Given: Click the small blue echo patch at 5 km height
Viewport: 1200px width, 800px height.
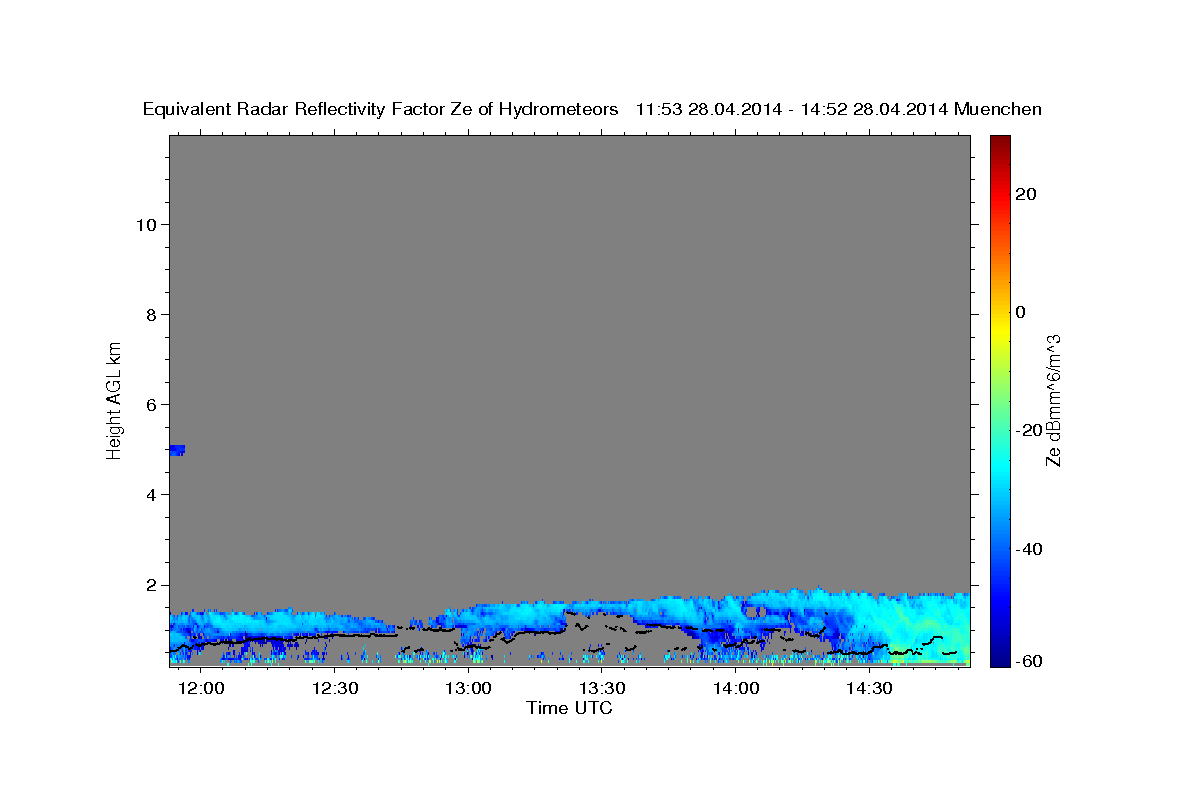Looking at the screenshot, I should coord(177,450).
